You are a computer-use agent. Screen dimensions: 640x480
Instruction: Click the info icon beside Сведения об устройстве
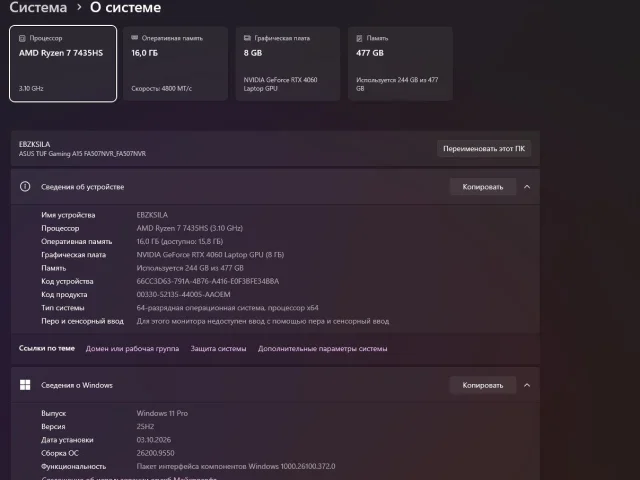25,187
